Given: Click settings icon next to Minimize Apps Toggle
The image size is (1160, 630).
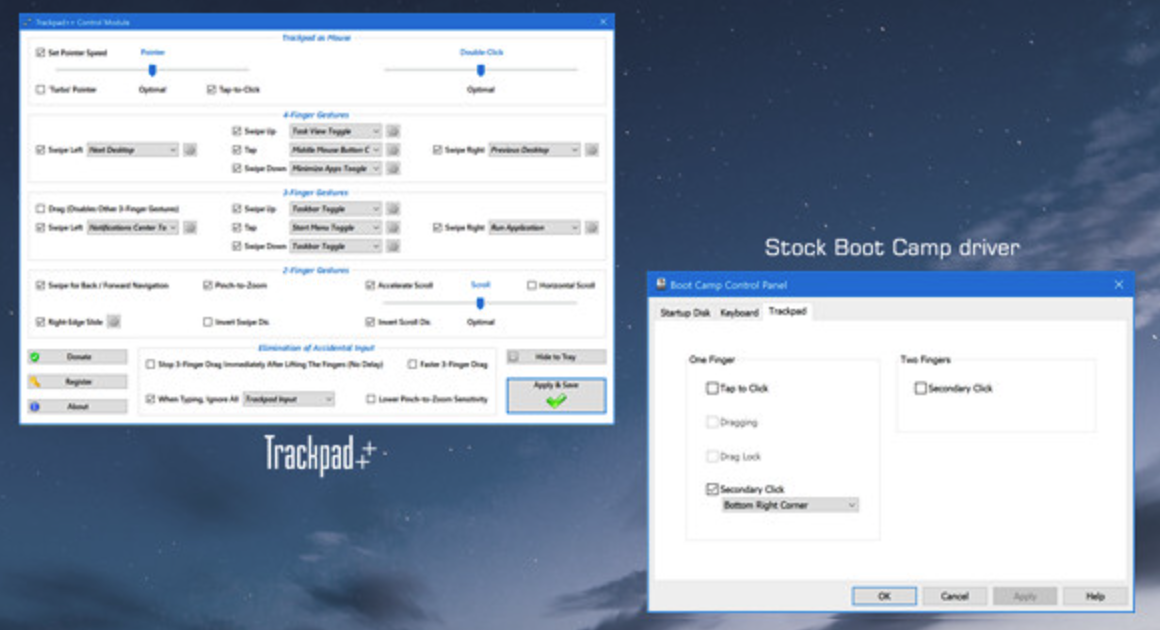Looking at the screenshot, I should [x=393, y=169].
